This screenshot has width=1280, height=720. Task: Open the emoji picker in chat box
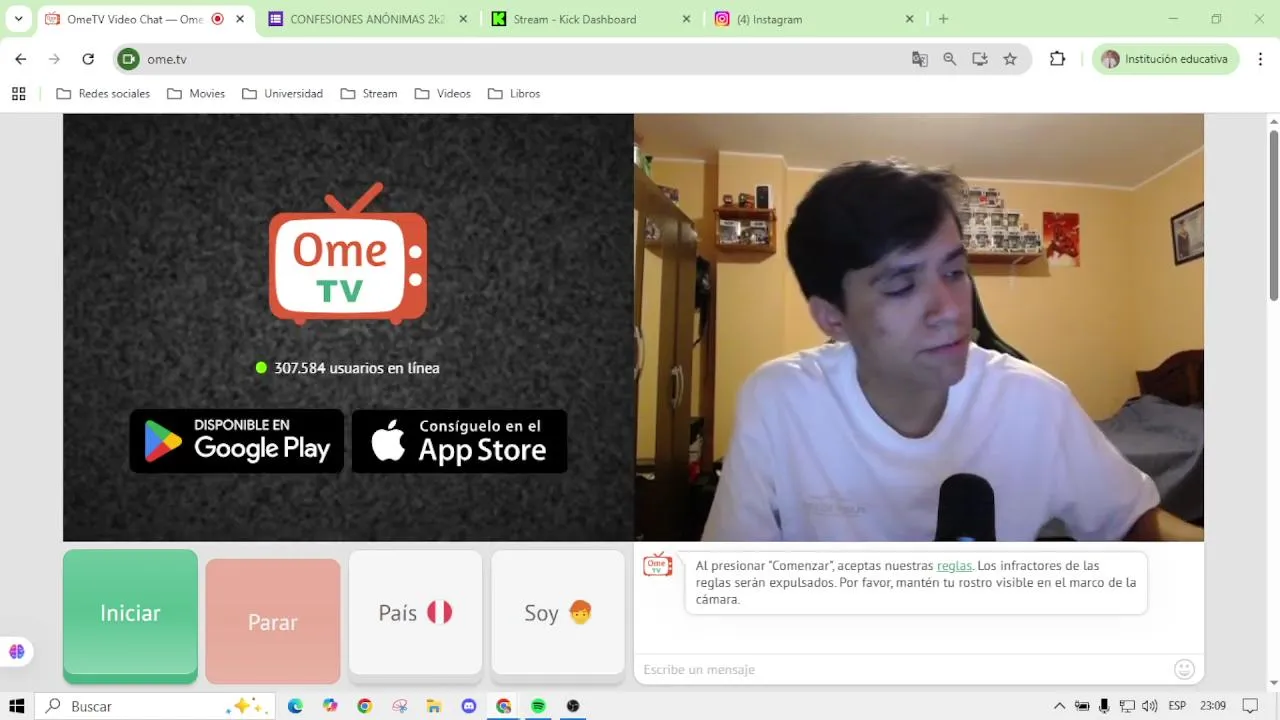click(x=1184, y=669)
